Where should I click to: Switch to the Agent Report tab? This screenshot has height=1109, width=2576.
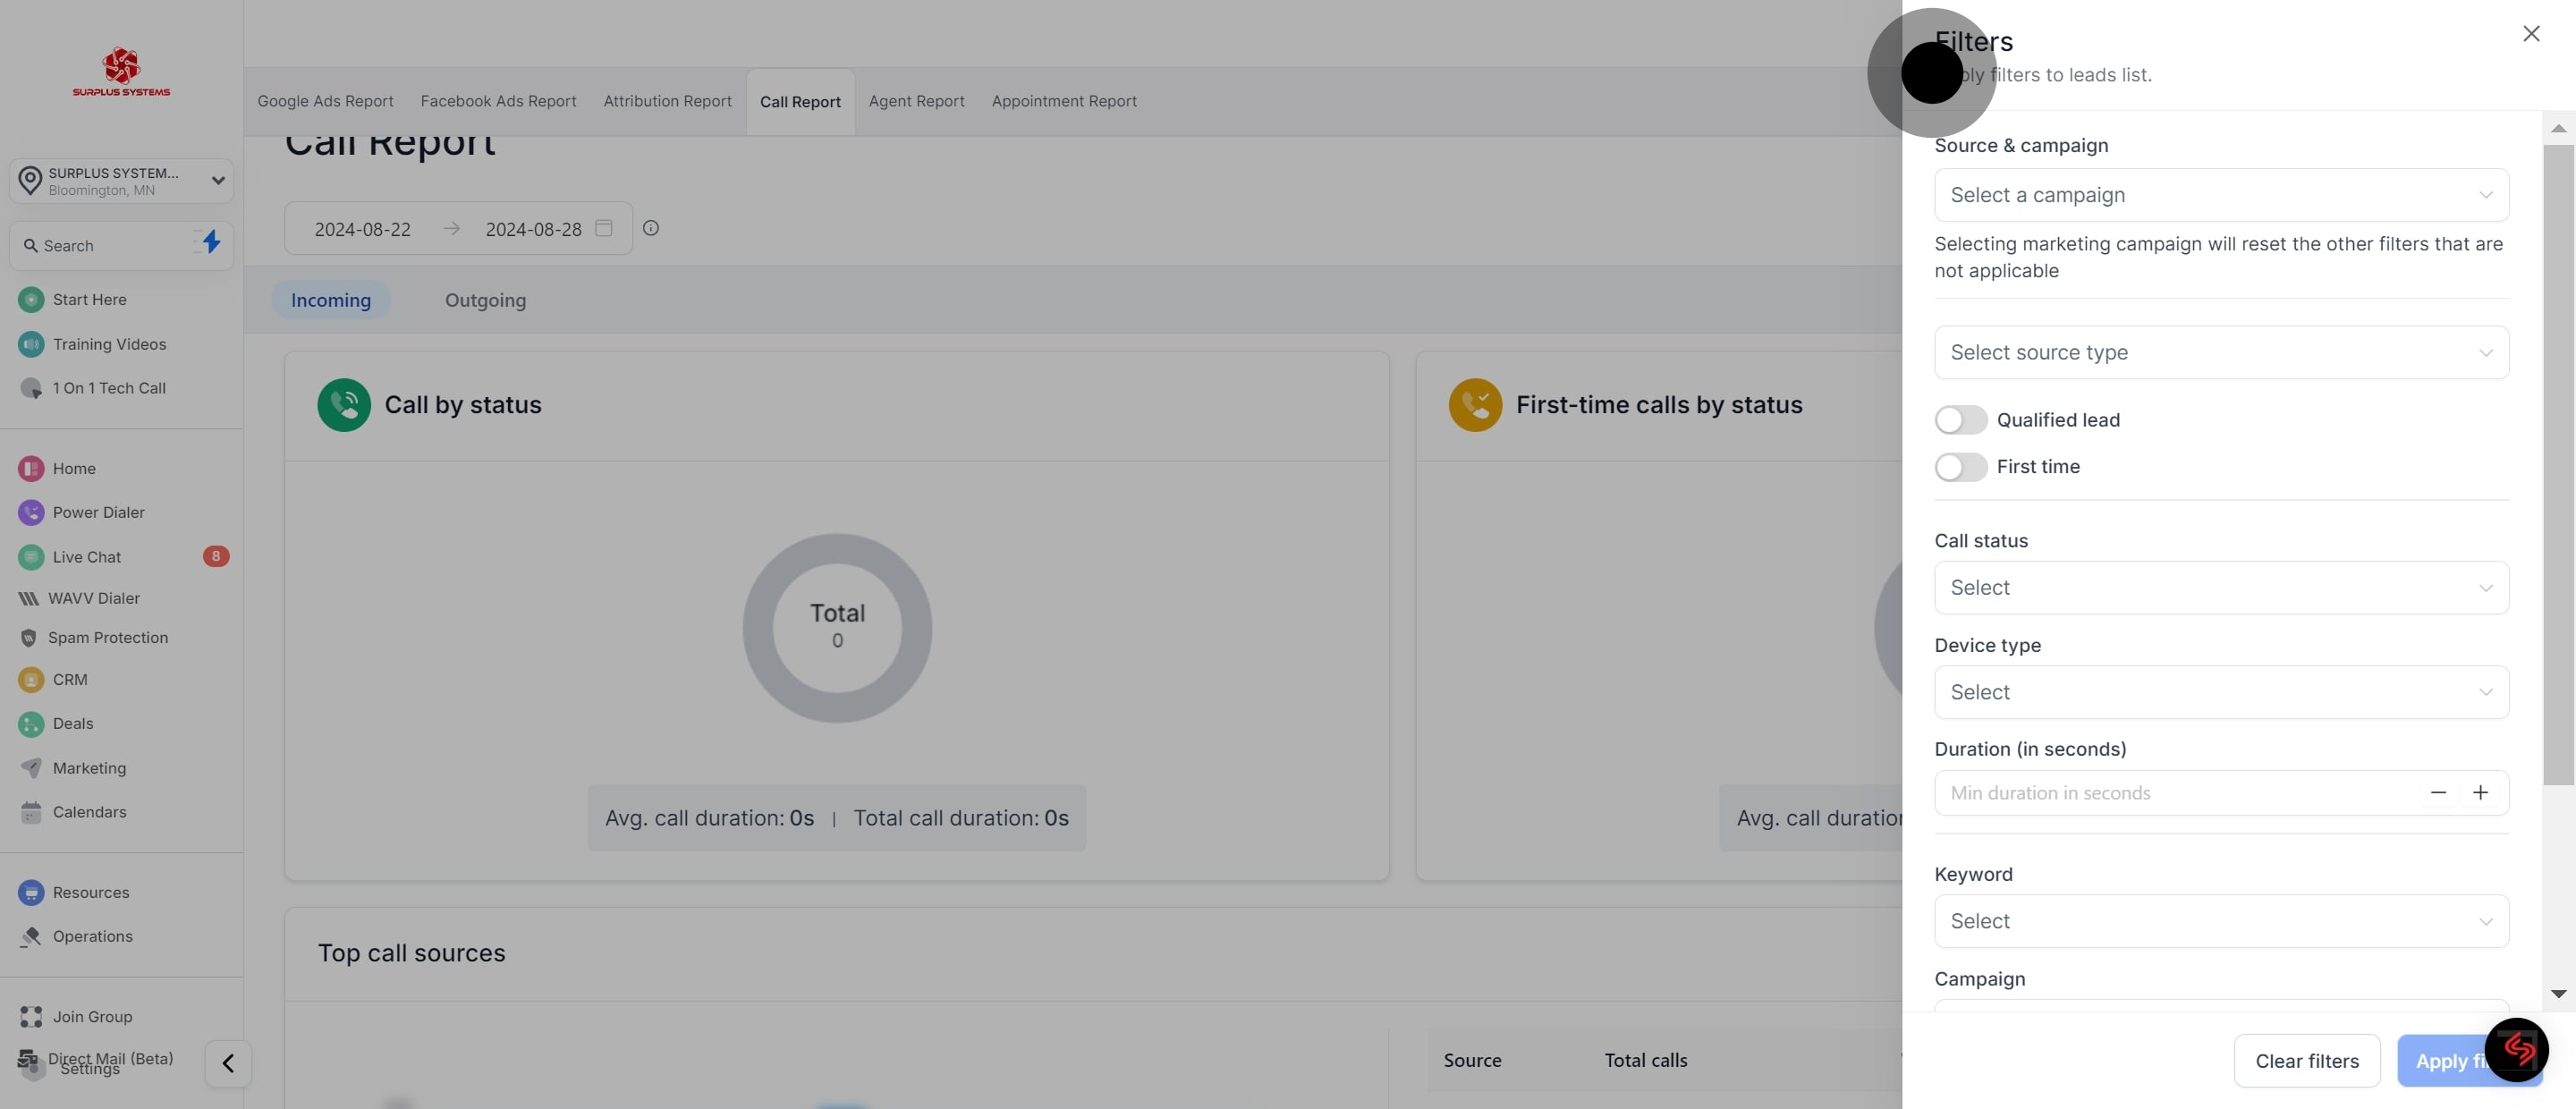coord(916,101)
